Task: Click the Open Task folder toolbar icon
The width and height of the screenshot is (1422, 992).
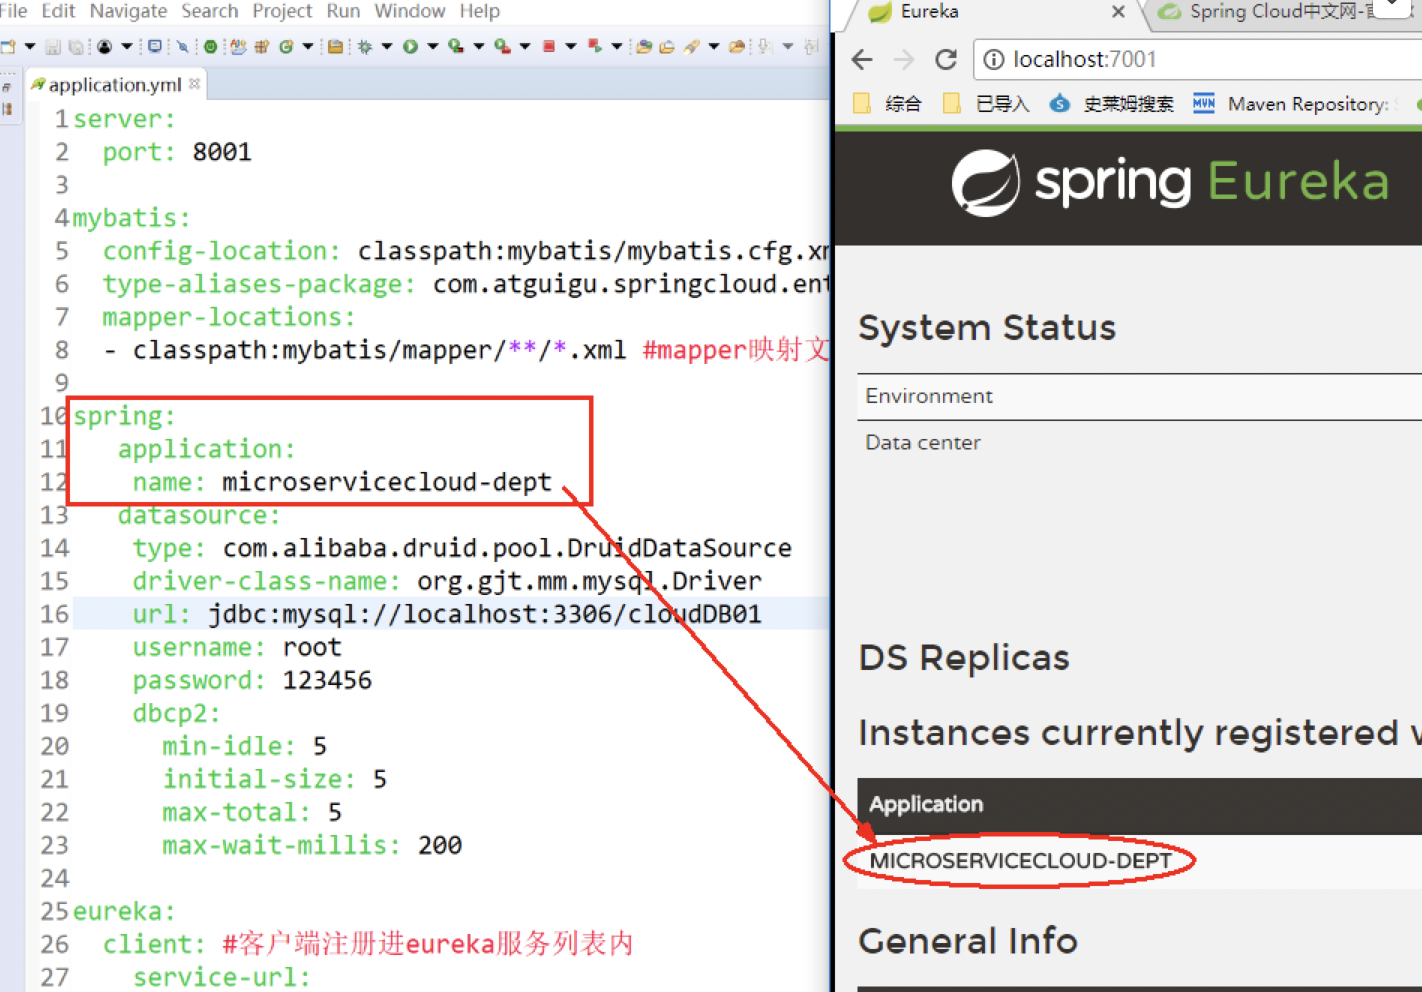Action: tap(667, 46)
